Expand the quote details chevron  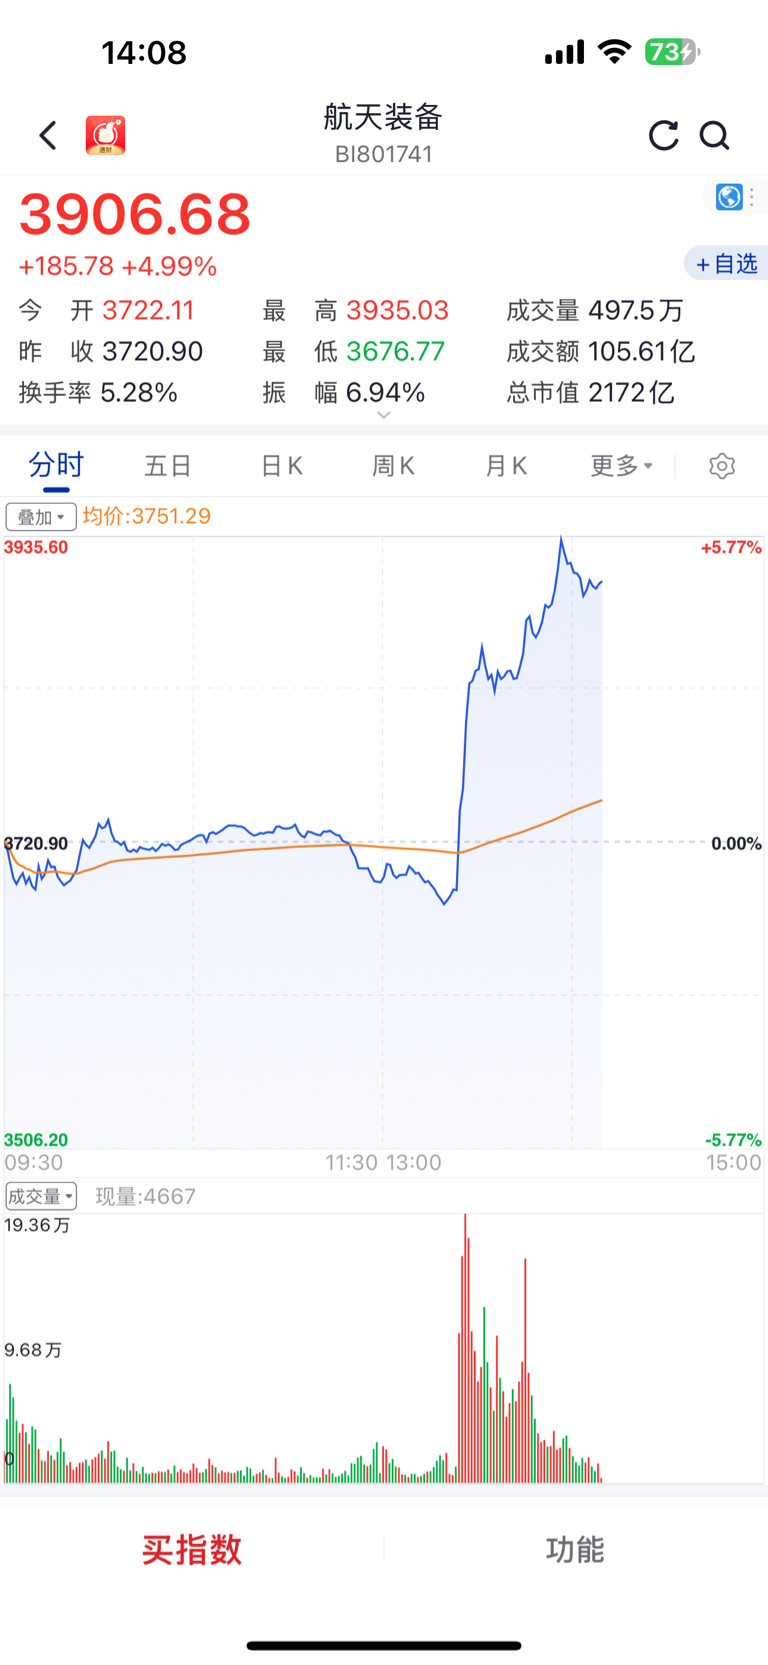pyautogui.click(x=384, y=415)
